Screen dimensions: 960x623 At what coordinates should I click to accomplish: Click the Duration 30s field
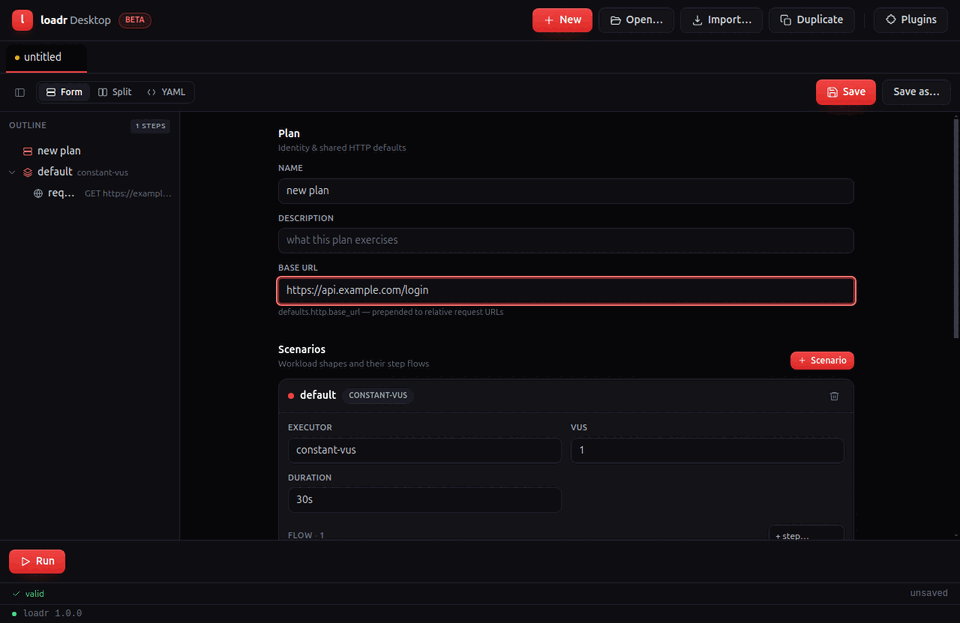(x=424, y=500)
